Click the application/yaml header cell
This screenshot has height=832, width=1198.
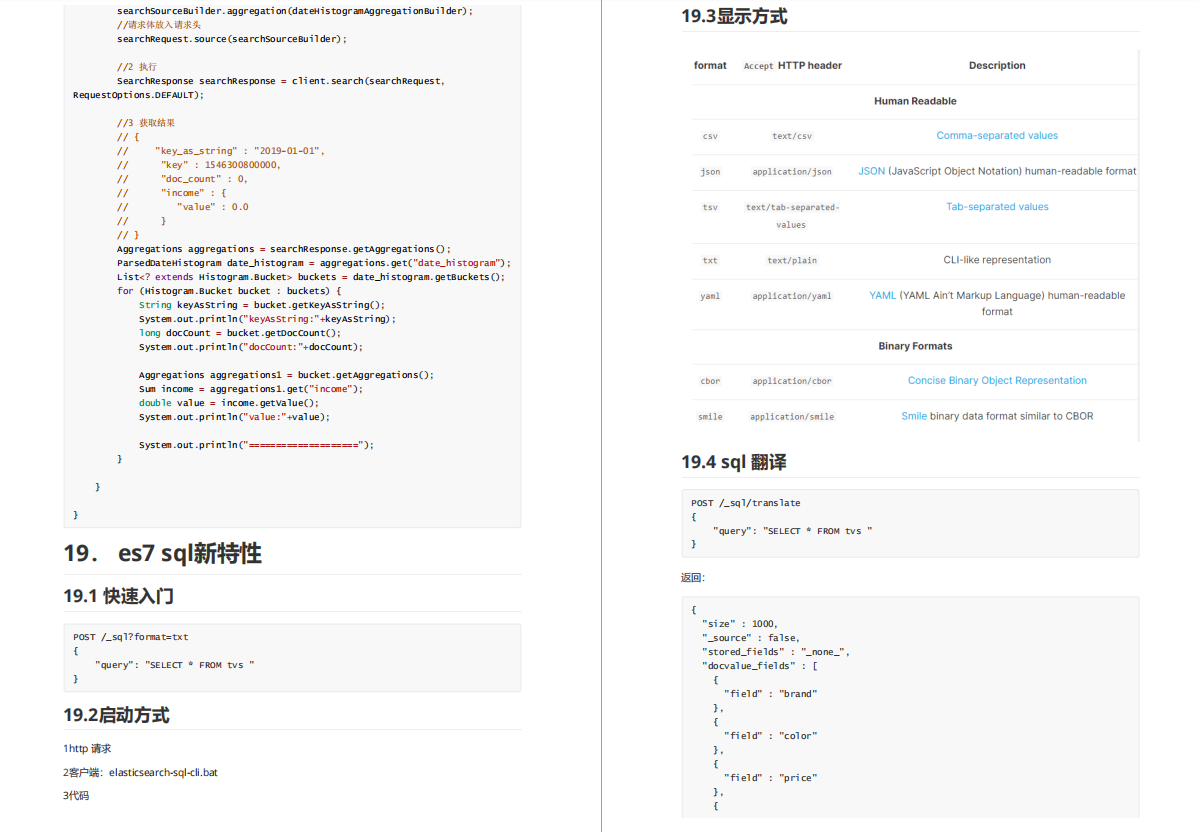pos(792,296)
